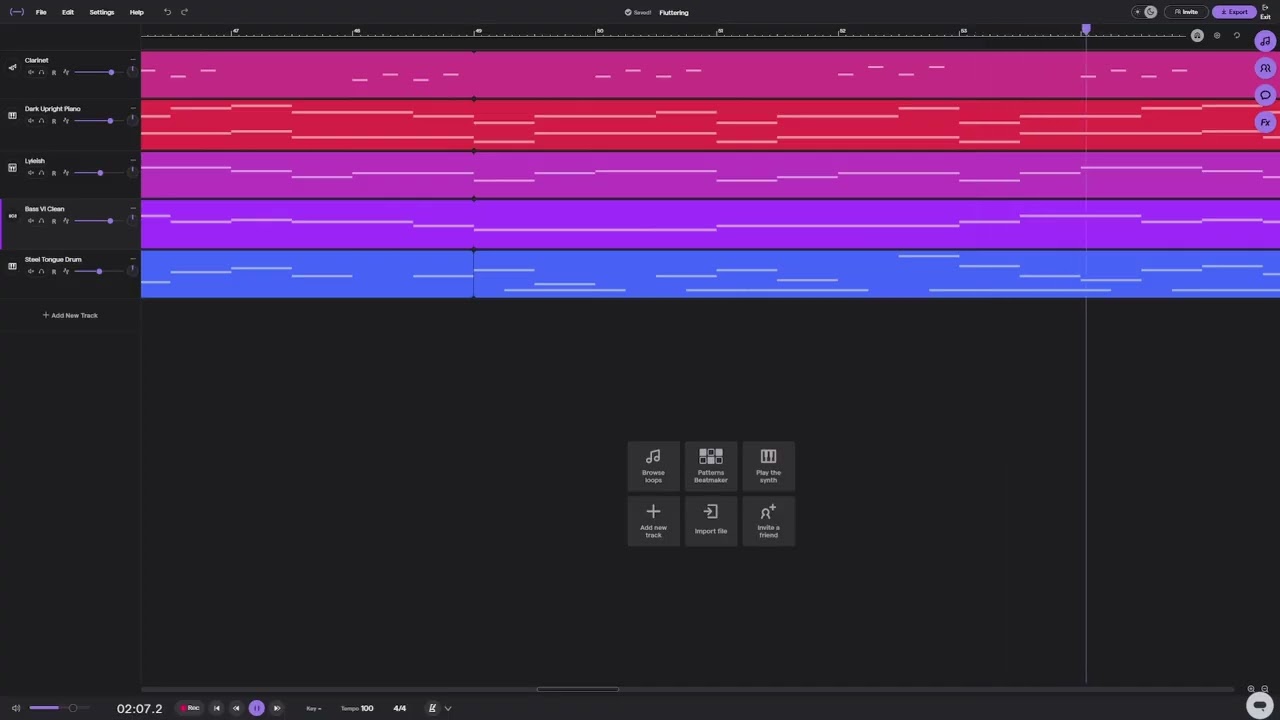
Task: Click the master volume speaker icon
Action: click(15, 708)
